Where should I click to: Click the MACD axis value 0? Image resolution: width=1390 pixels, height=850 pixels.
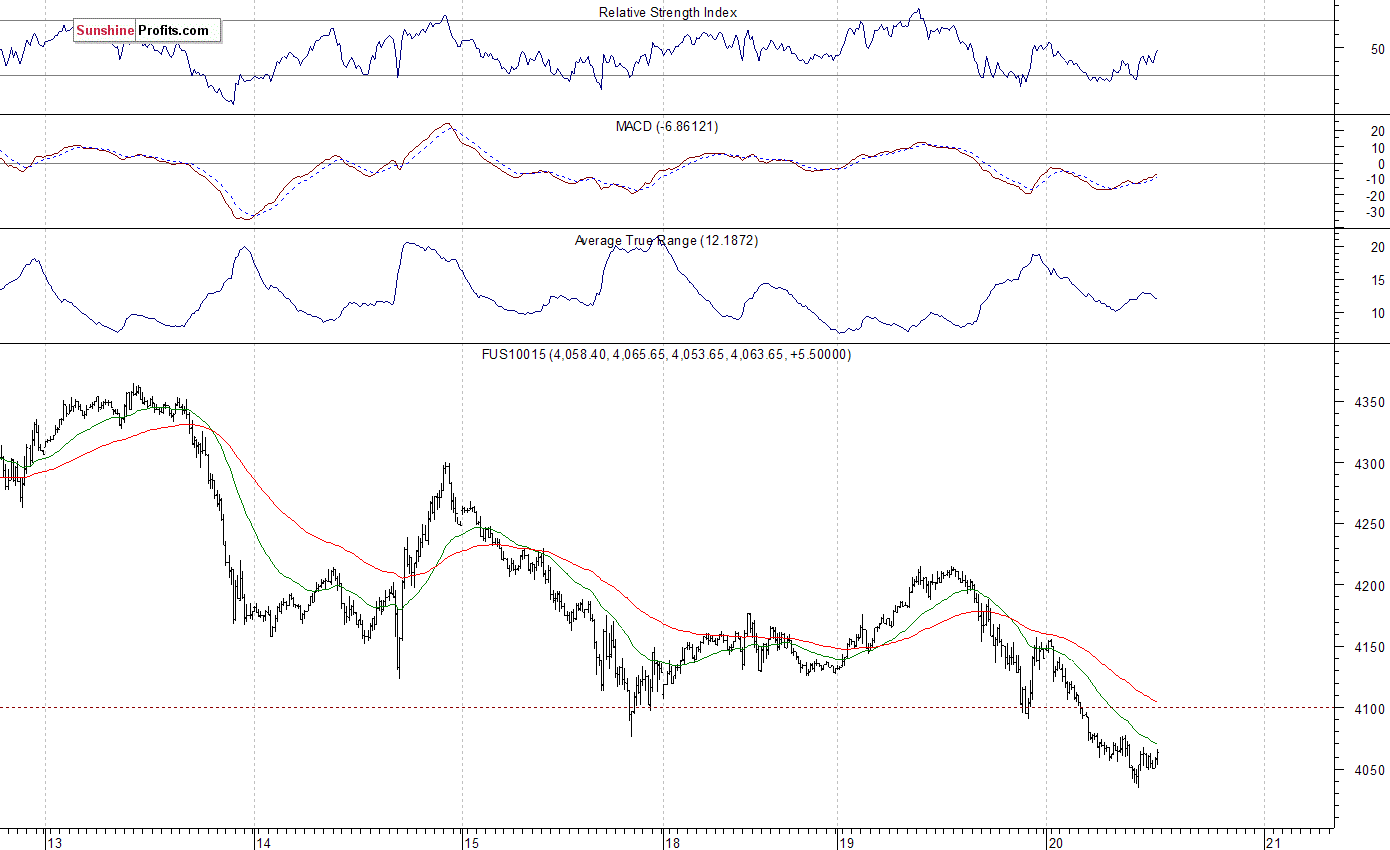coord(1381,164)
